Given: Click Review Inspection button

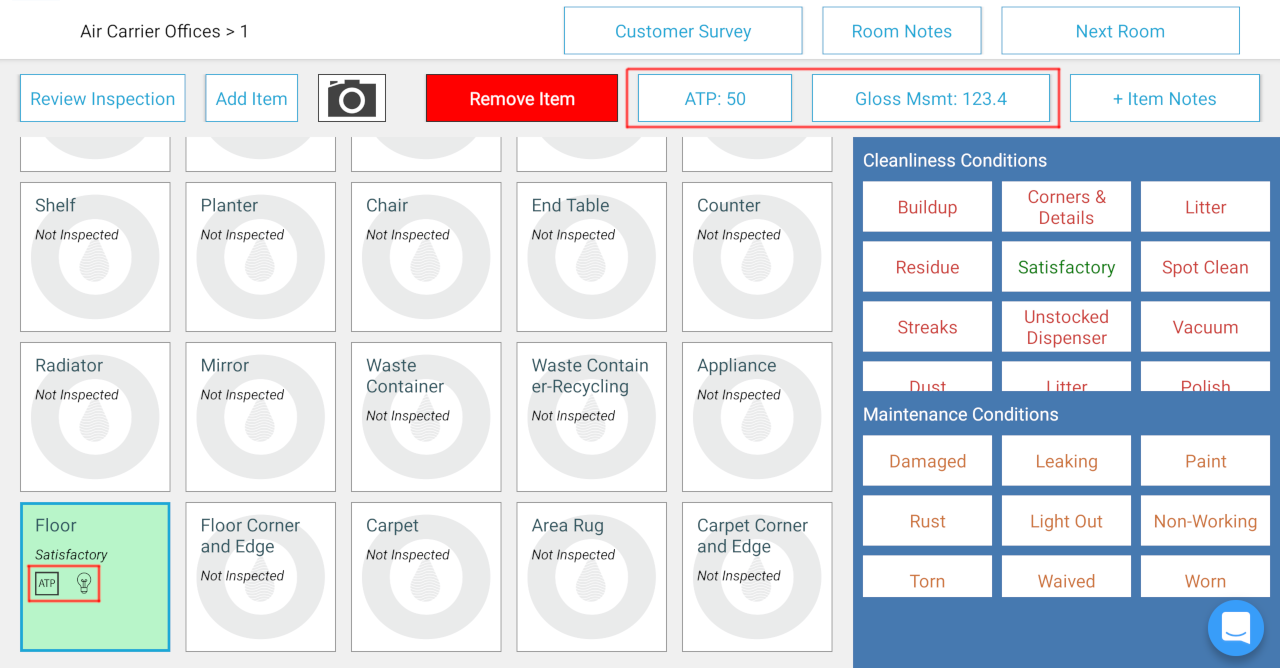Looking at the screenshot, I should 102,98.
